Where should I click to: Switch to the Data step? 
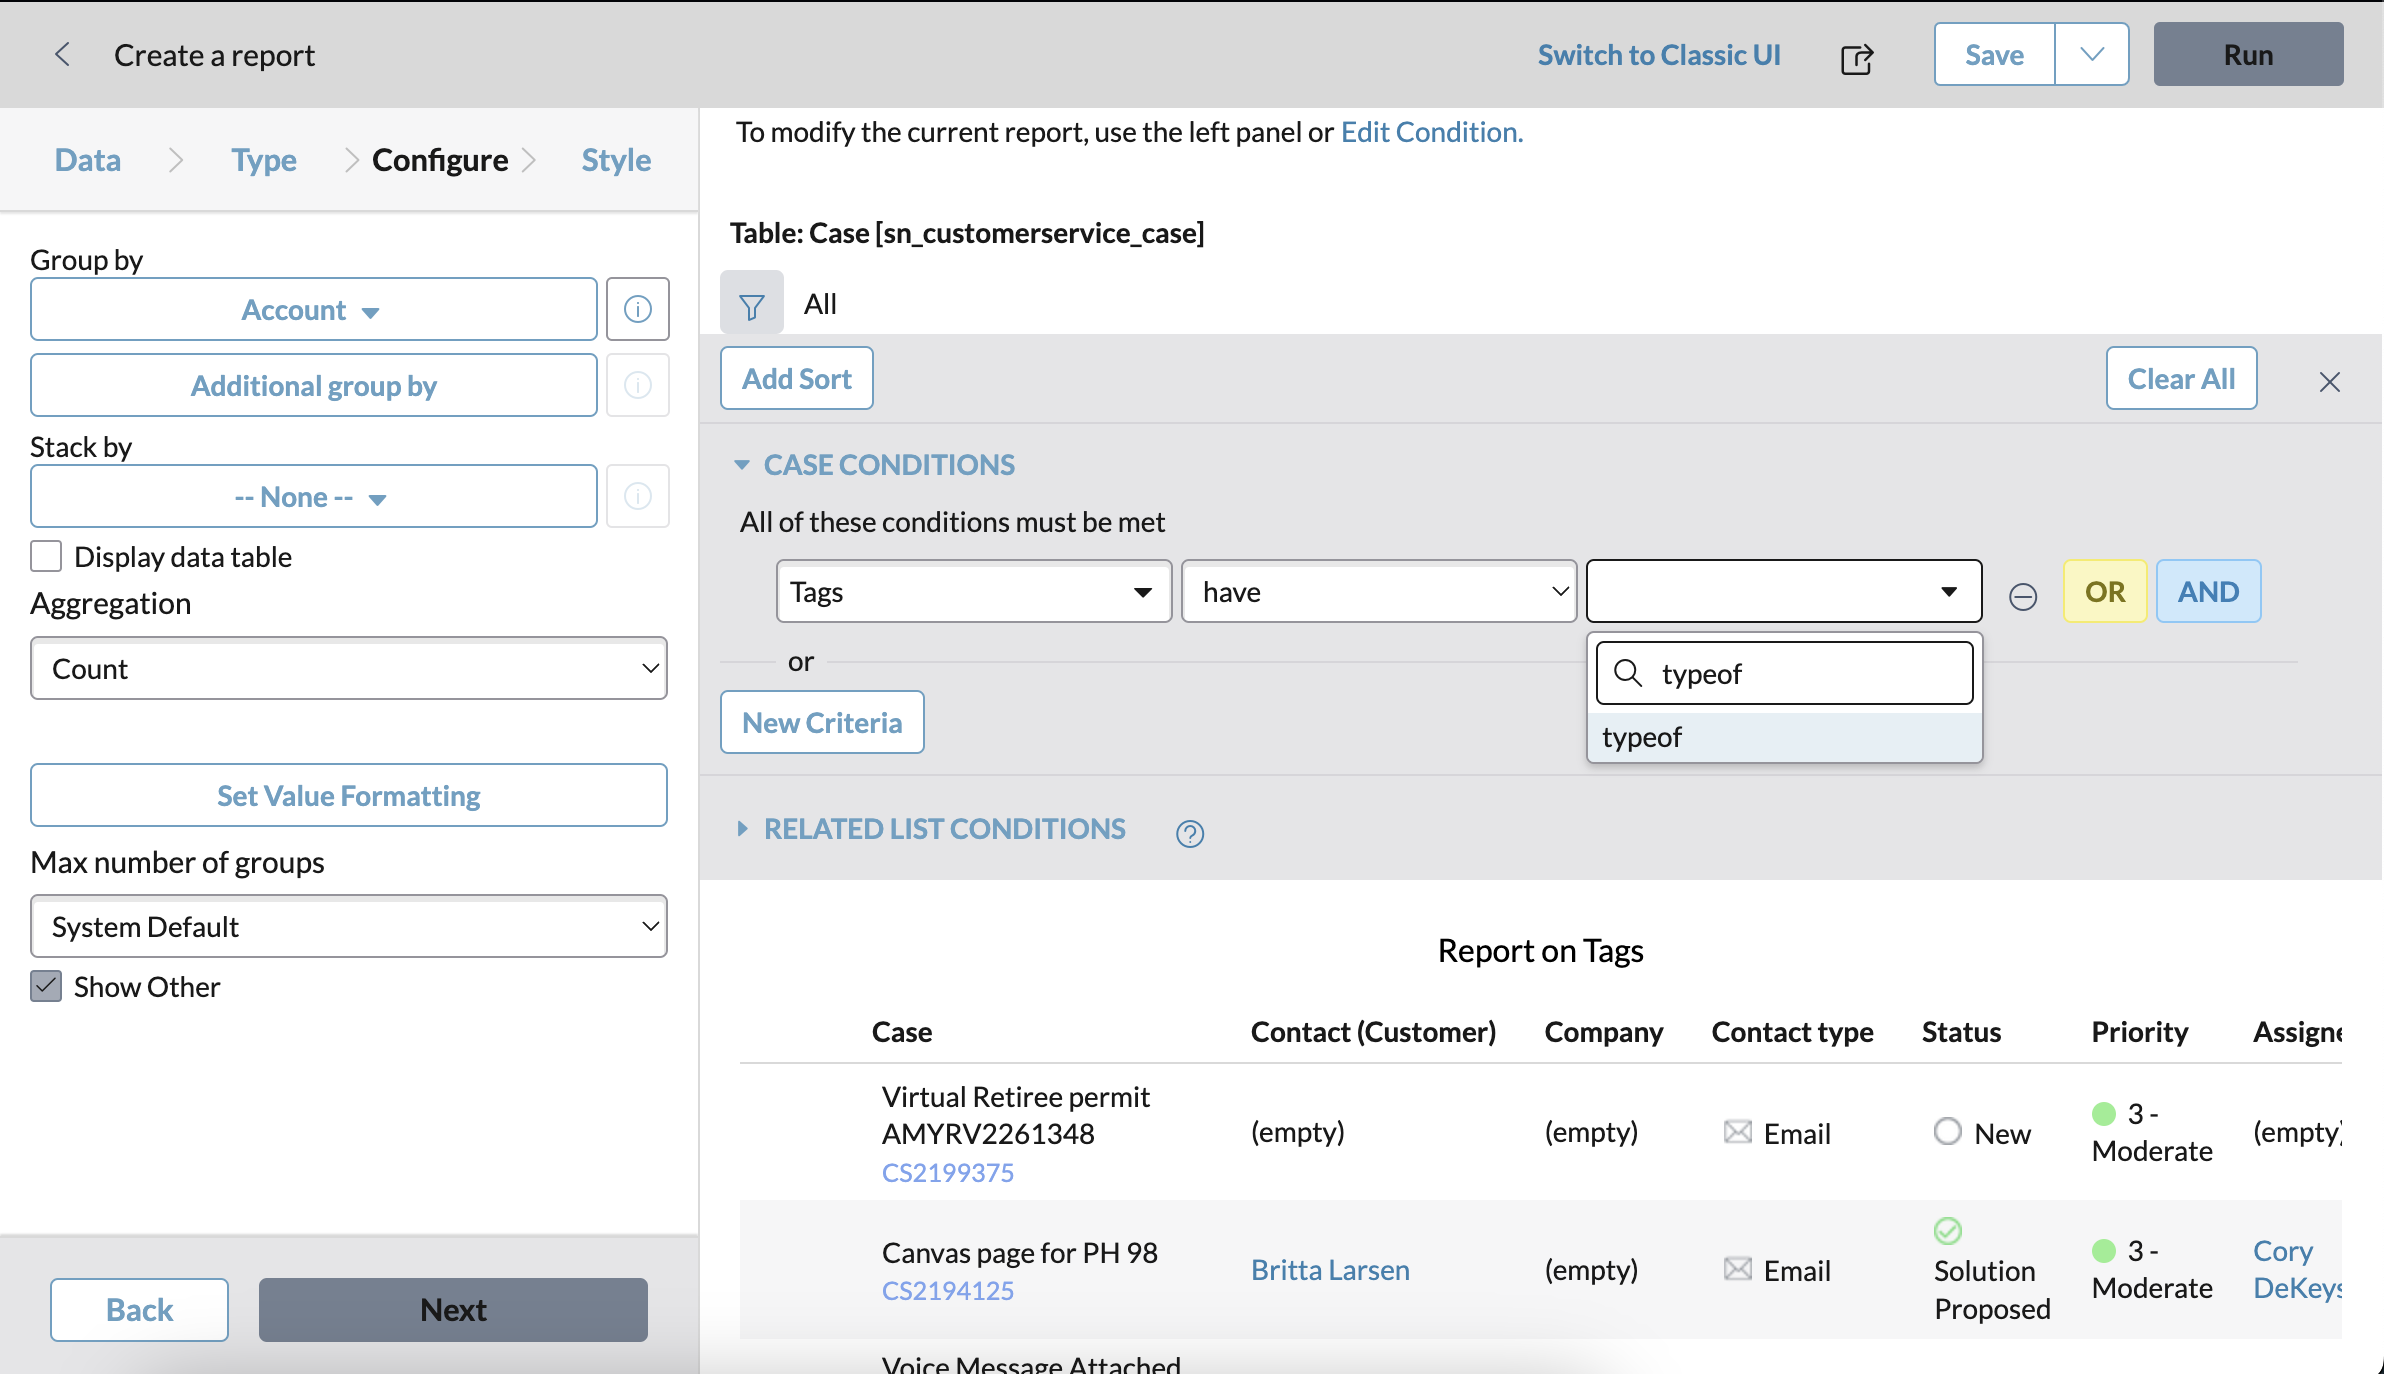[x=87, y=159]
